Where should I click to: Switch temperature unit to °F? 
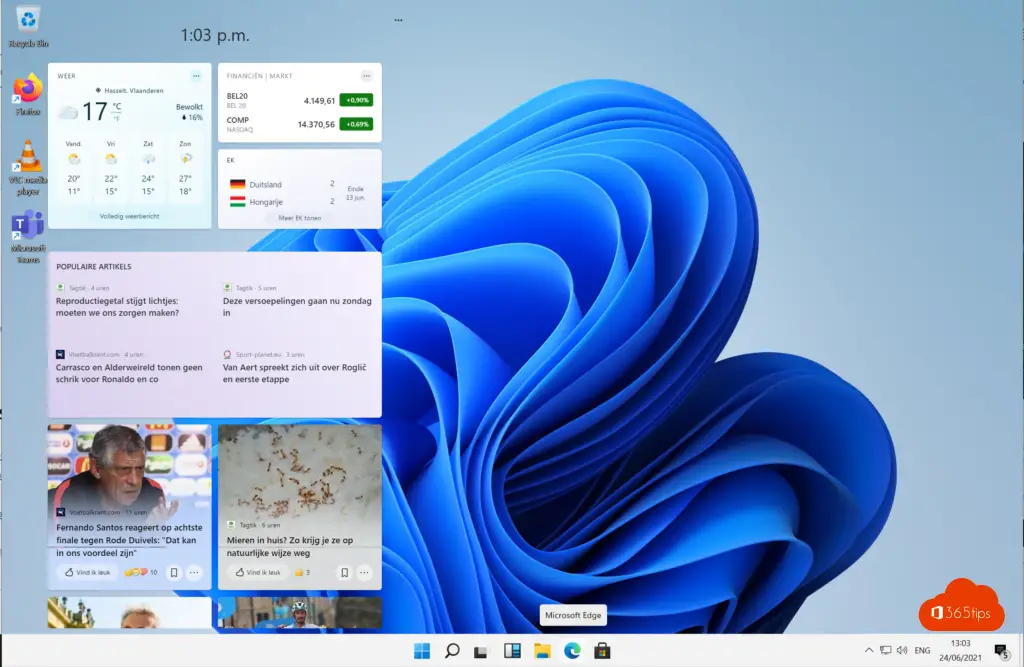116,118
